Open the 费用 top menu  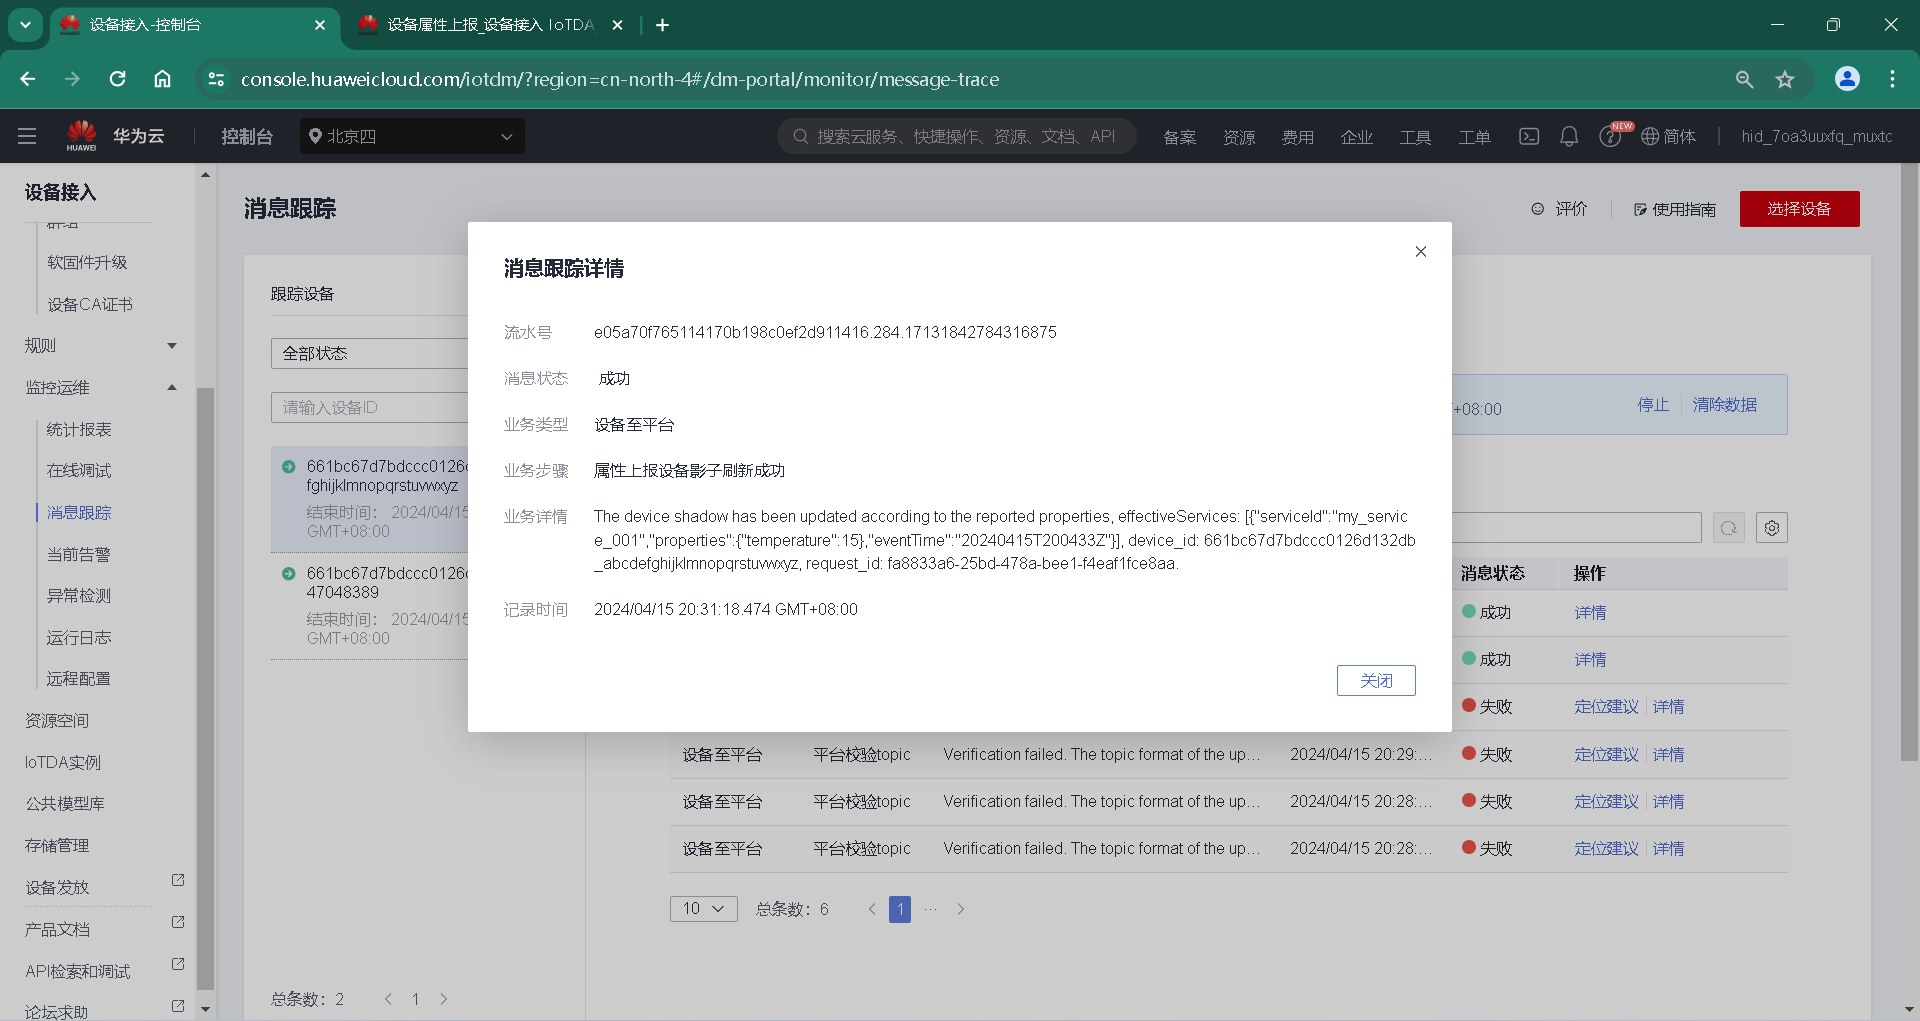[1298, 137]
